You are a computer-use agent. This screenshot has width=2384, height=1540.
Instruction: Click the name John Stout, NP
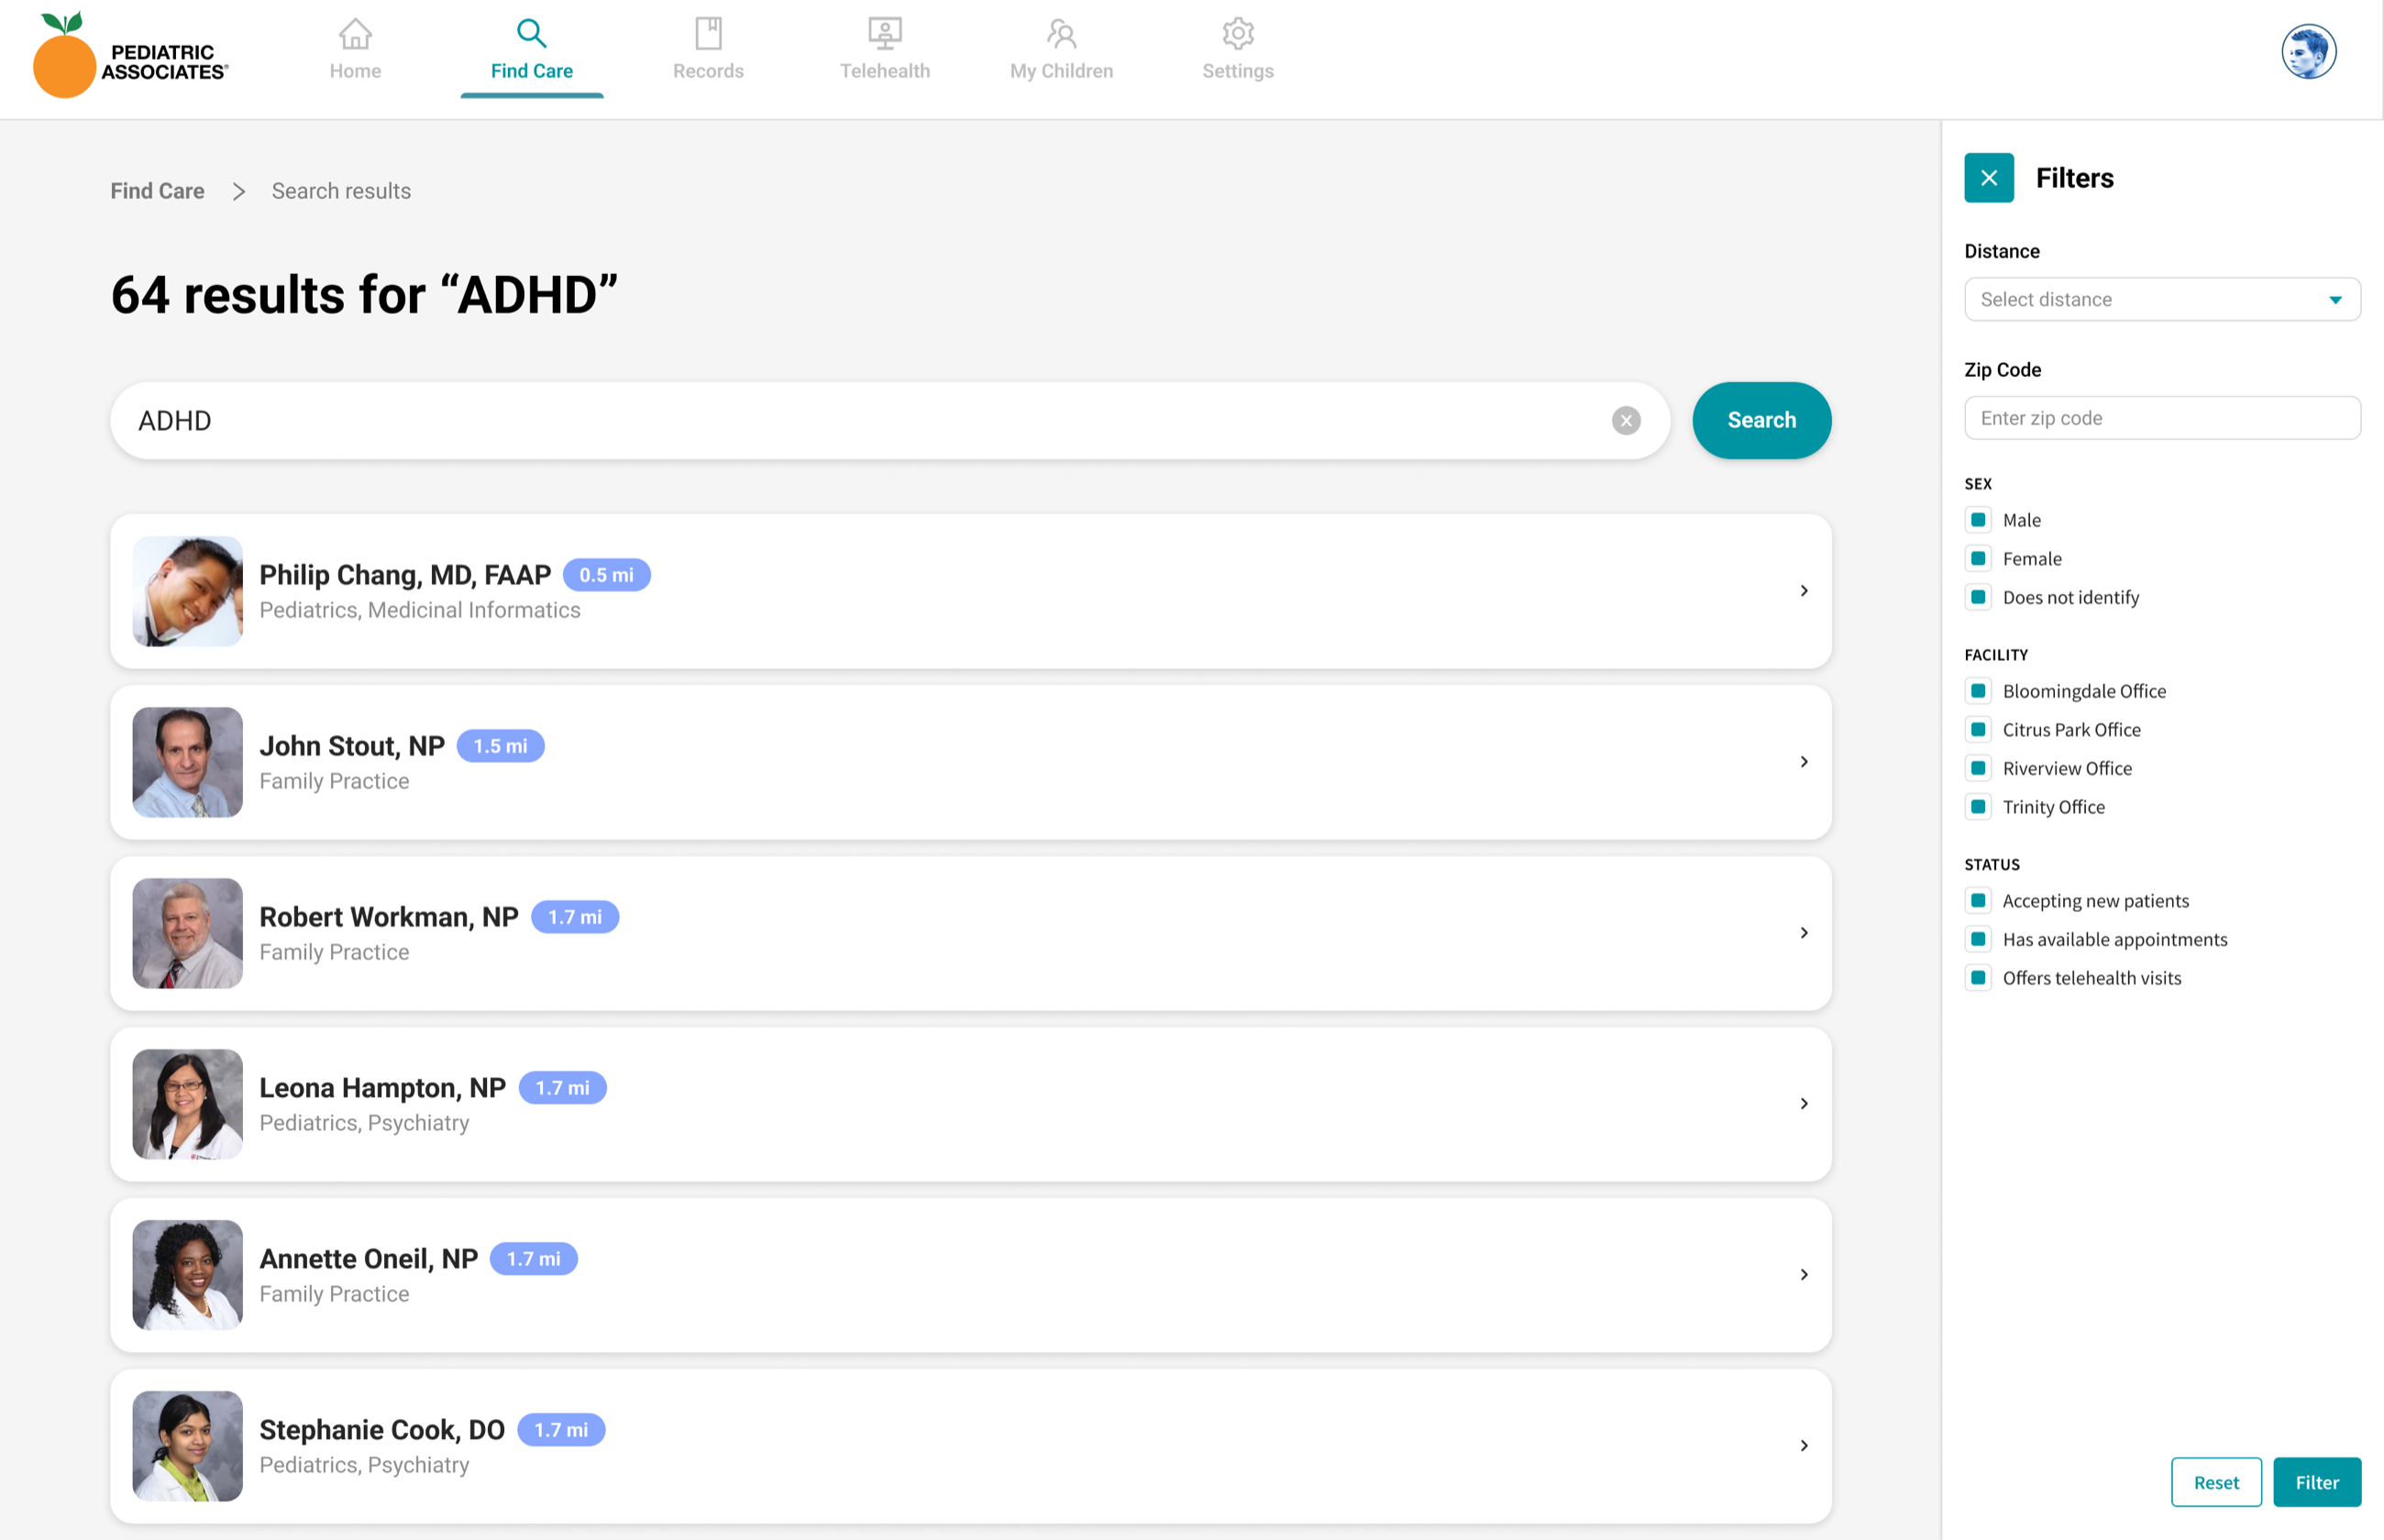[x=352, y=746]
